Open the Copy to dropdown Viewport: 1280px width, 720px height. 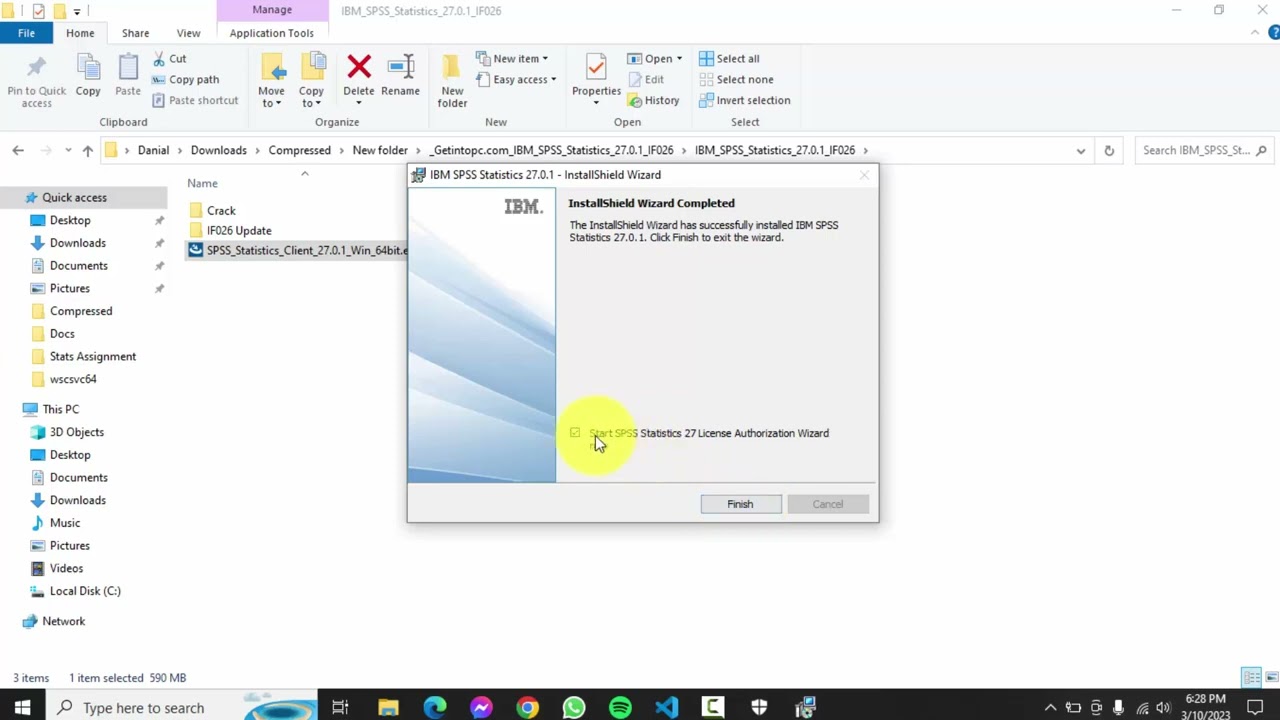pos(311,81)
